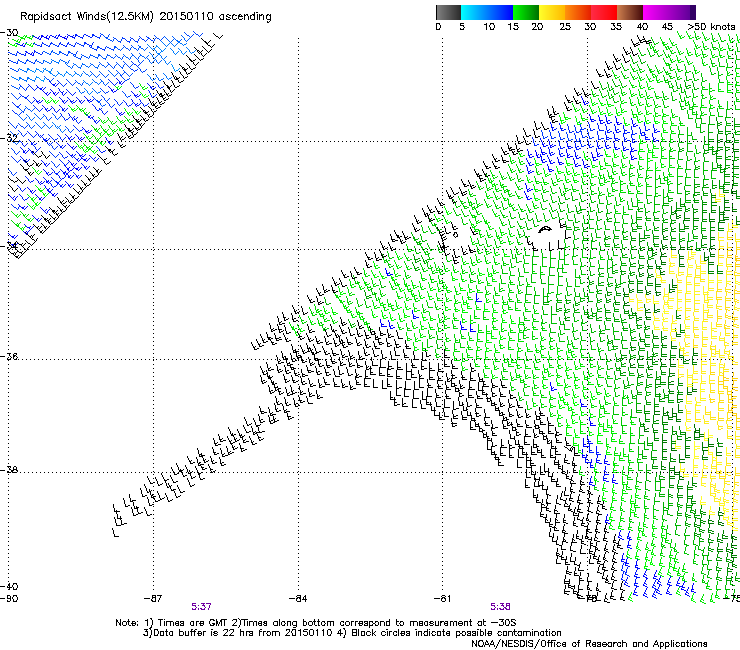Click the orange 25-30 knots legend segment
Image resolution: width=740 pixels, height=650 pixels.
click(578, 12)
